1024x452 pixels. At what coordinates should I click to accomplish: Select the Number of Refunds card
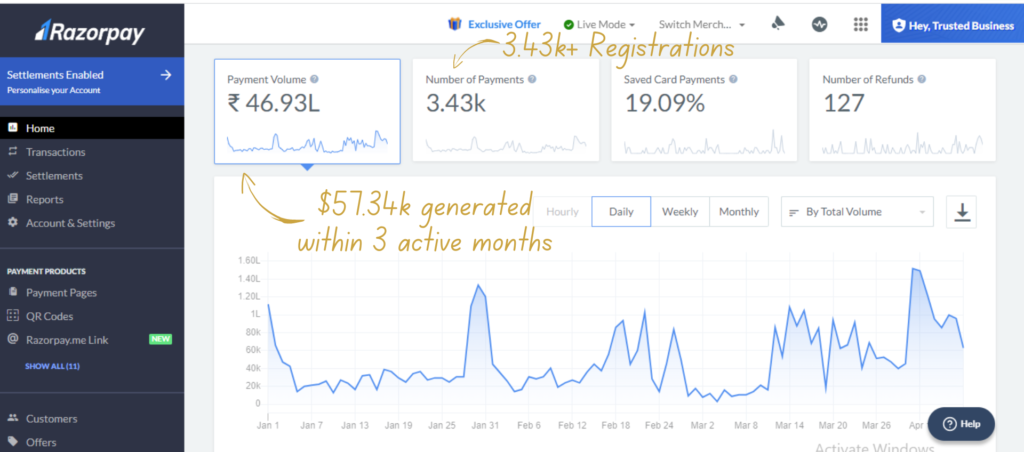(903, 110)
